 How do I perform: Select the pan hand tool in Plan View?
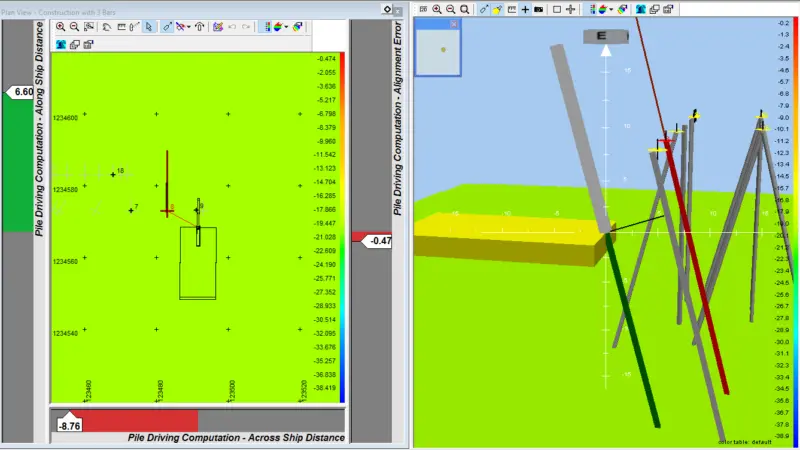(x=107, y=27)
